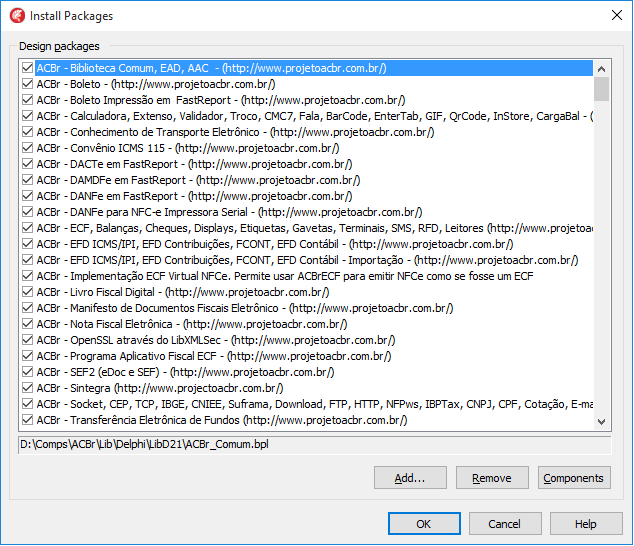The image size is (634, 546).
Task: Click the Cancel button
Action: click(505, 524)
